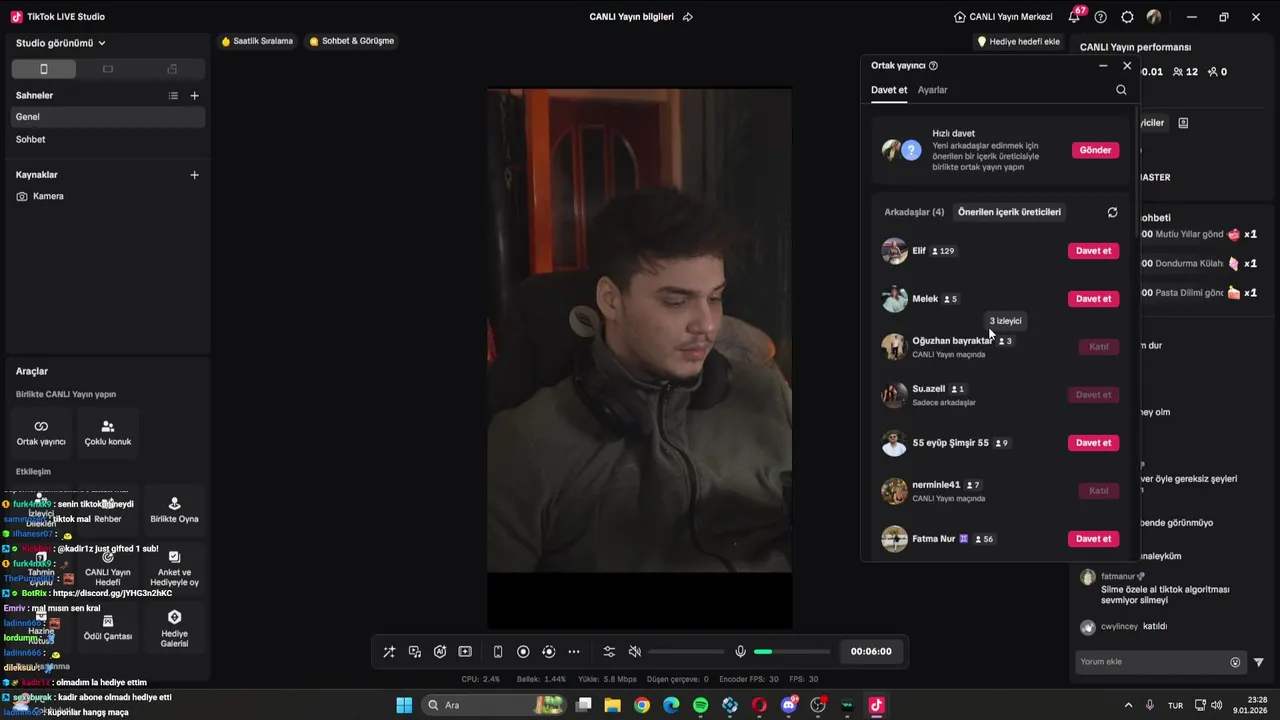Click the Sohbet & Görüşme chip
Viewport: 1280px width, 720px height.
point(352,41)
